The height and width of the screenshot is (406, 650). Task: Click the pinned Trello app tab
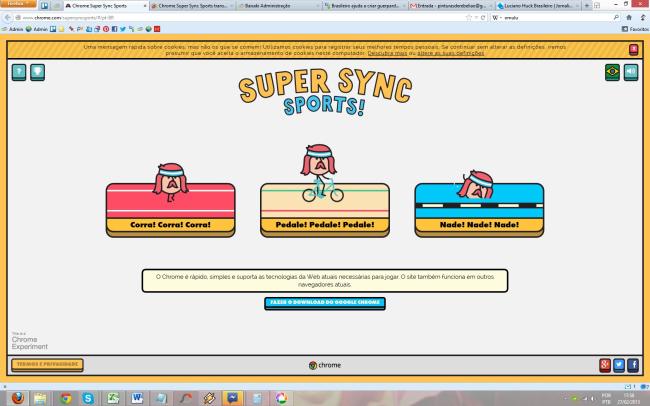(x=44, y=6)
